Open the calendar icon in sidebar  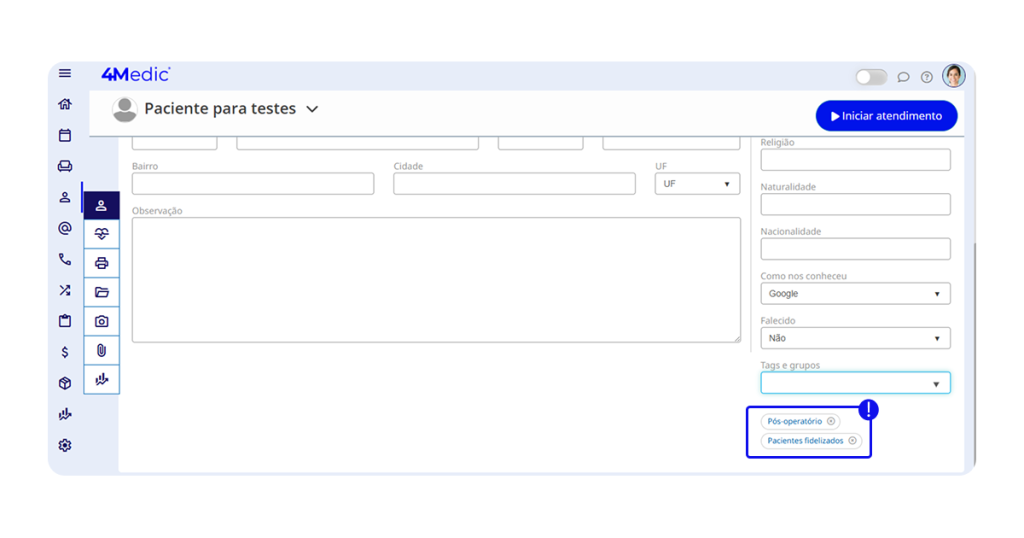(x=65, y=135)
